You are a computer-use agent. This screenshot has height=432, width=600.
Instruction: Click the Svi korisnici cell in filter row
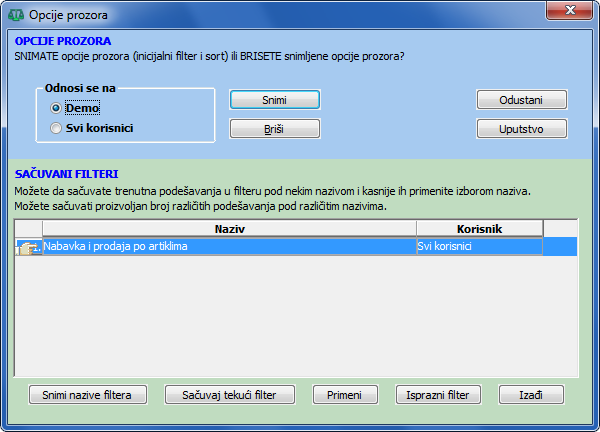point(479,247)
